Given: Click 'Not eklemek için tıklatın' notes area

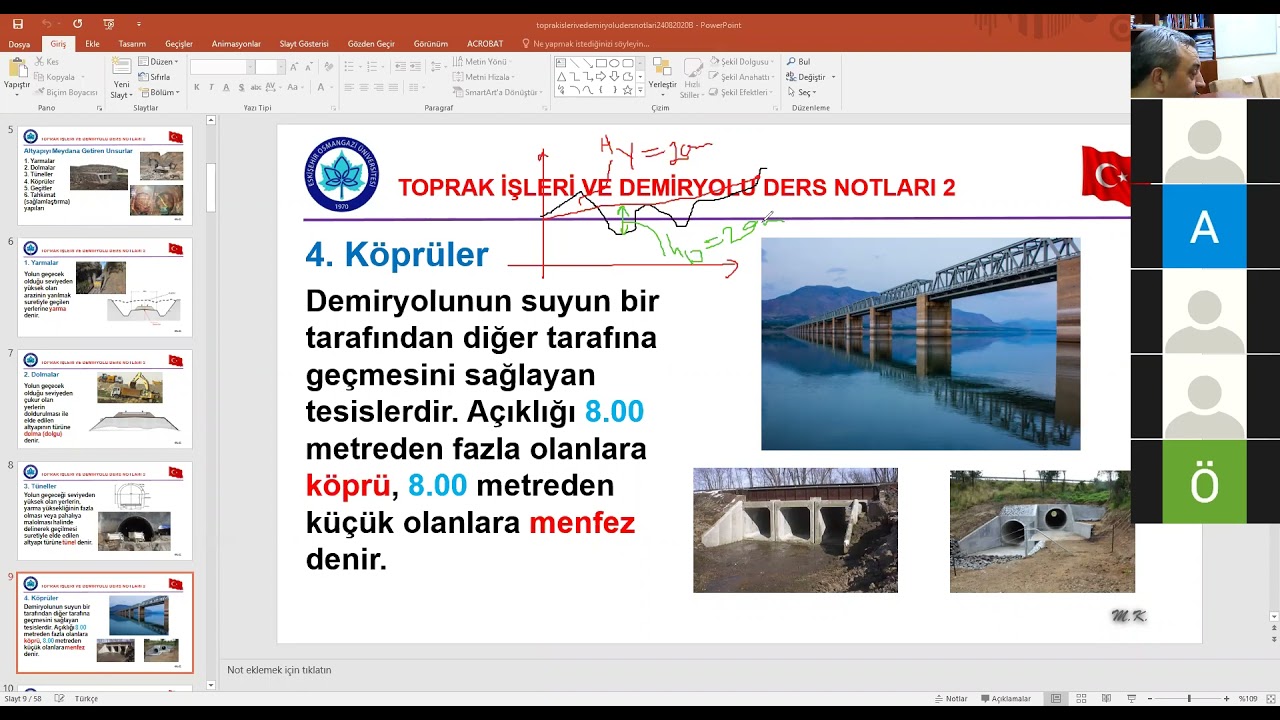Looking at the screenshot, I should click(x=279, y=670).
